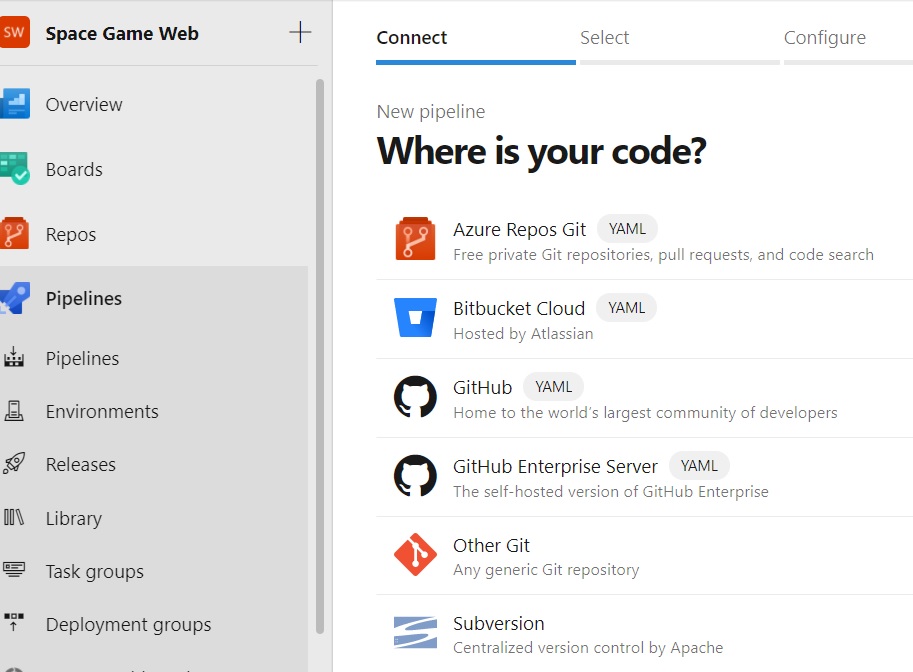Collapse the Pipelines section in sidebar

(x=84, y=298)
